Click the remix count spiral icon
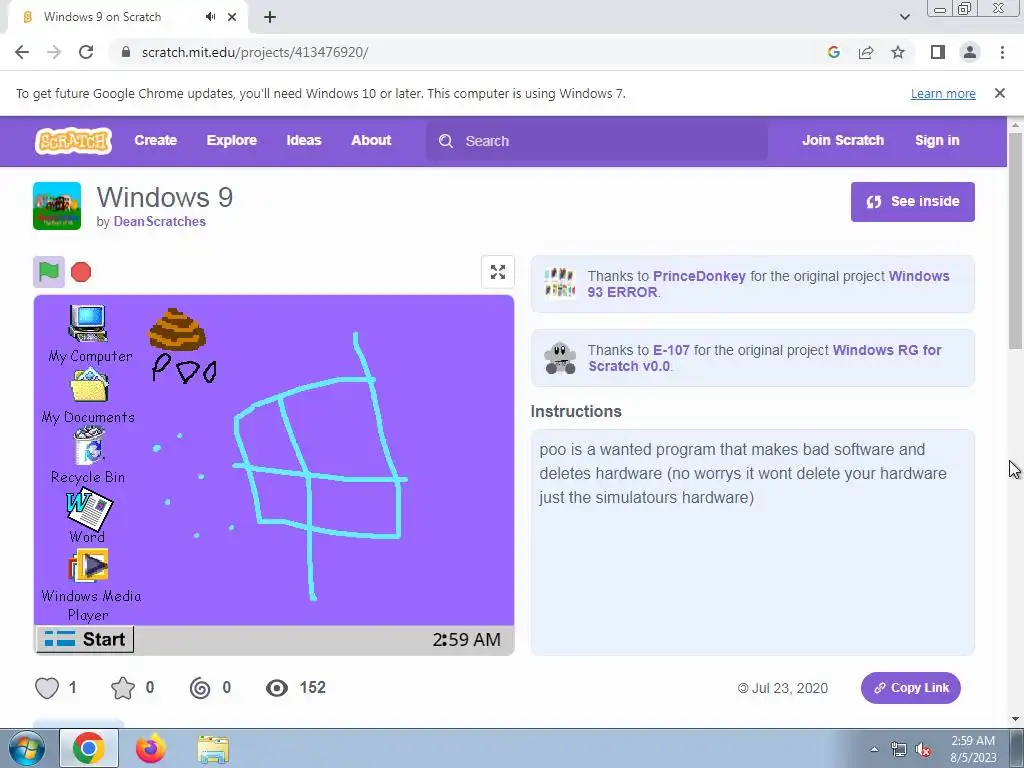 tap(200, 688)
